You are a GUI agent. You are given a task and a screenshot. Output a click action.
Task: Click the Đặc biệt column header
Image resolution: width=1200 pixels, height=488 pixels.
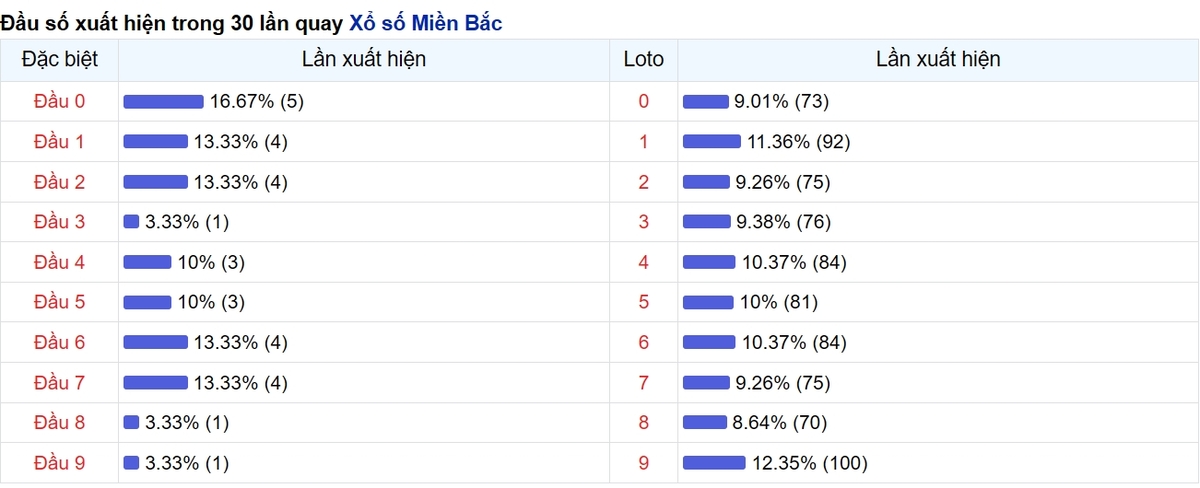pos(60,59)
